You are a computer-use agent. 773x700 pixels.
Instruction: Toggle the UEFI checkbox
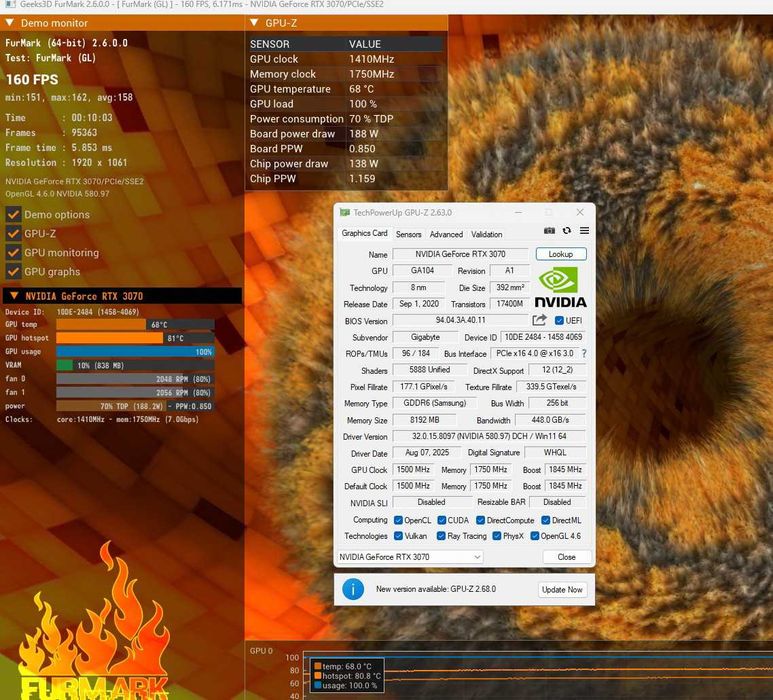tap(559, 320)
